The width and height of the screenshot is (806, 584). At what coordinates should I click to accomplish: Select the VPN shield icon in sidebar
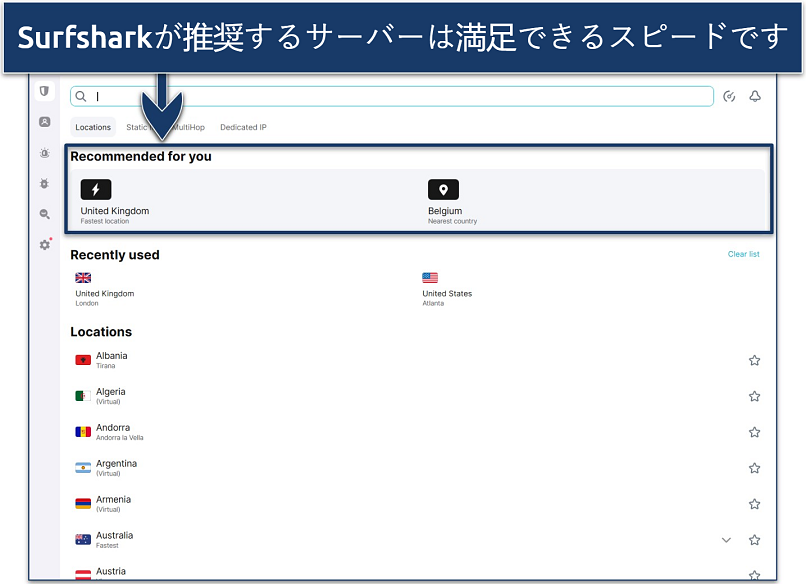point(44,91)
